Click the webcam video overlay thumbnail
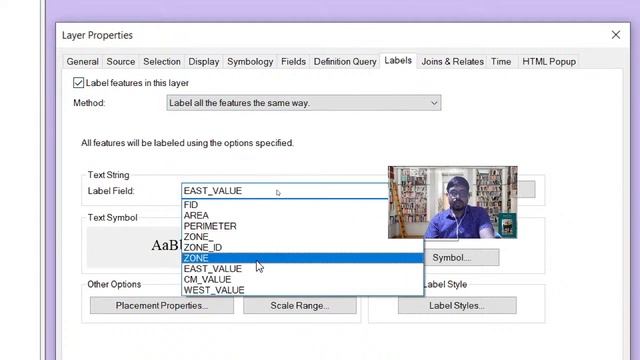640x360 pixels. coord(453,202)
